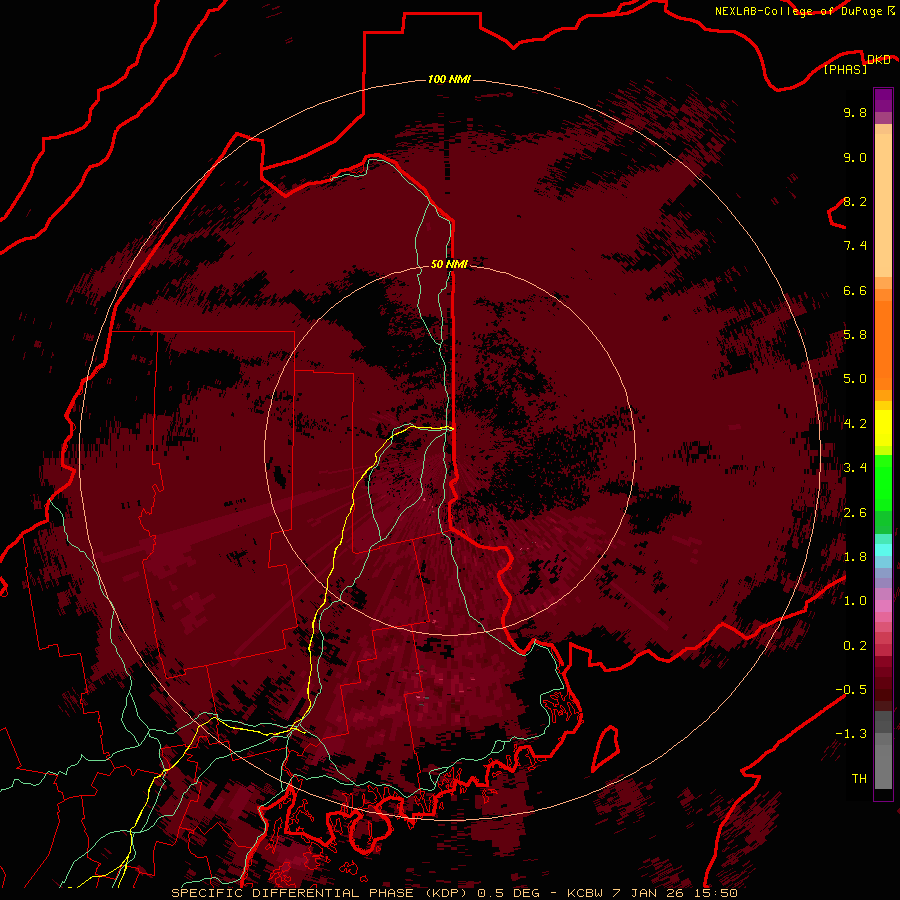Click the 50 NMI range ring label

coord(449,264)
